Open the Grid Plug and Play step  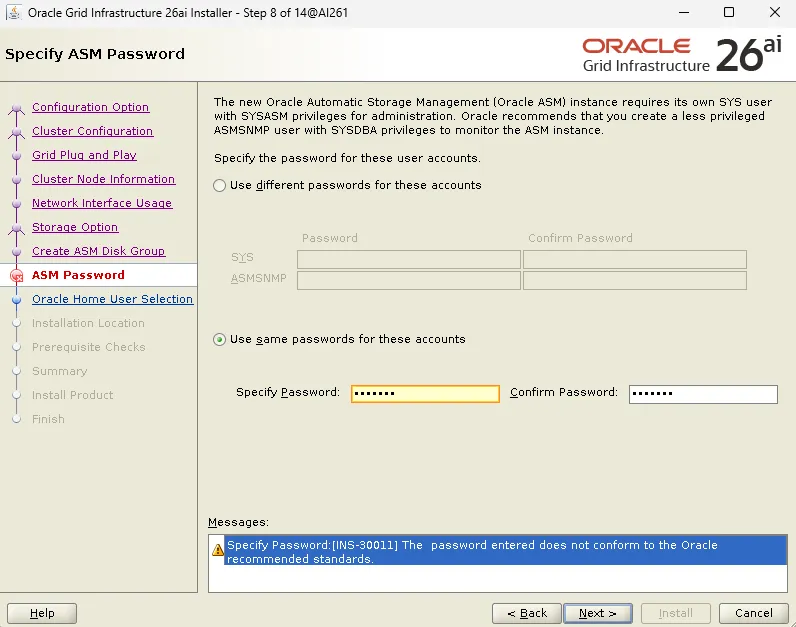(x=84, y=155)
